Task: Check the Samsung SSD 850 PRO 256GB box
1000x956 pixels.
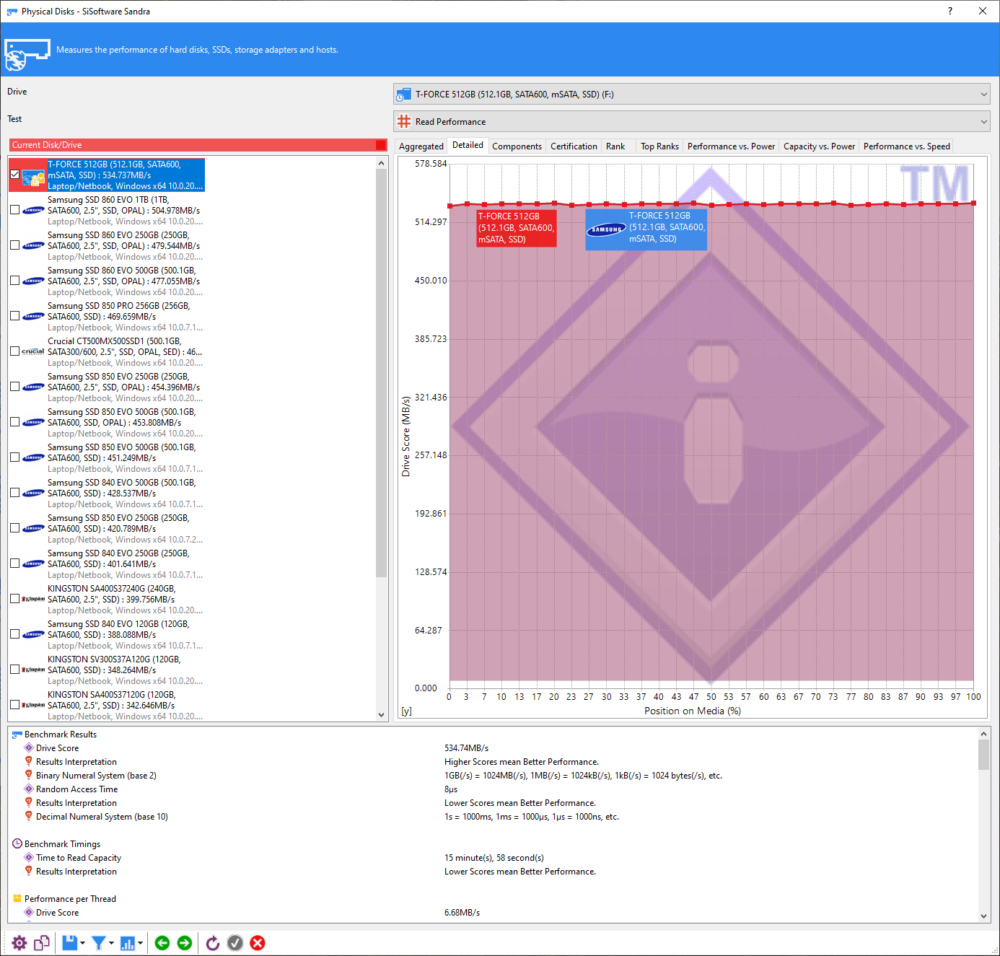Action: click(15, 316)
